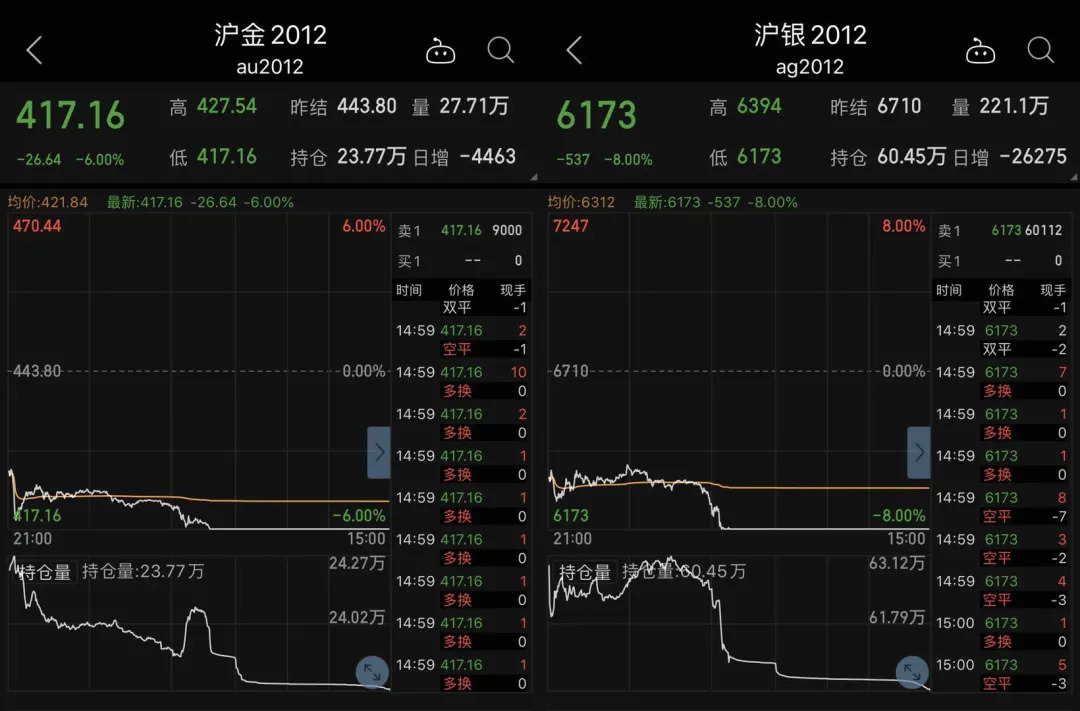
Task: Tap 持仓量 indicator label under 沪金 chart
Action: pyautogui.click(x=44, y=572)
